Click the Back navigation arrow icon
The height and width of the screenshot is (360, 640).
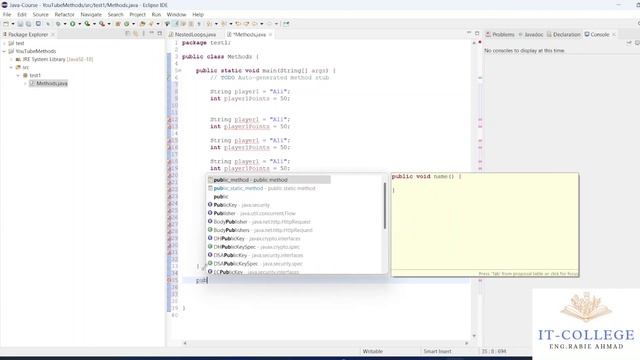point(255,24)
